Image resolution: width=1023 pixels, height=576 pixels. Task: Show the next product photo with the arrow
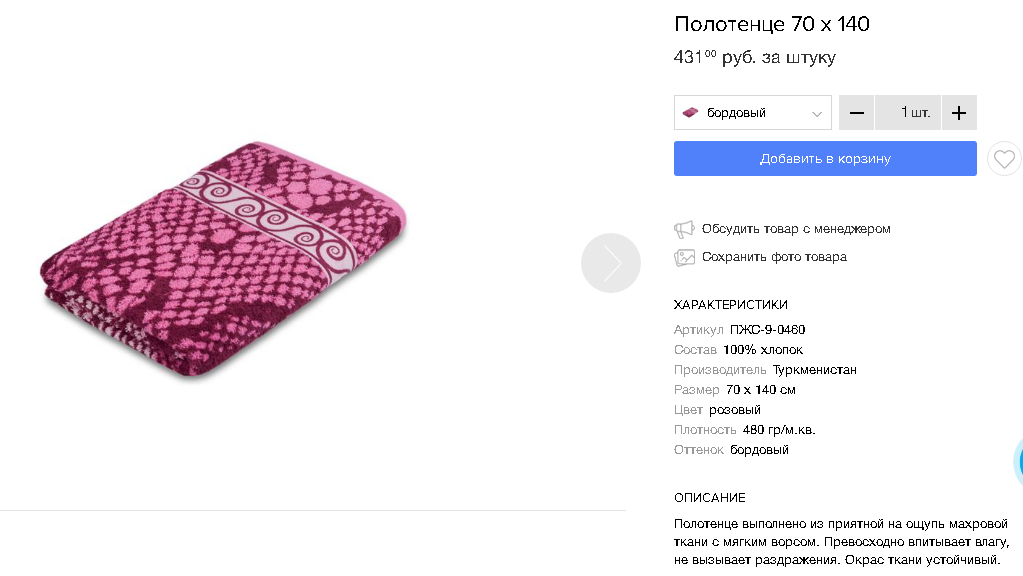[610, 263]
